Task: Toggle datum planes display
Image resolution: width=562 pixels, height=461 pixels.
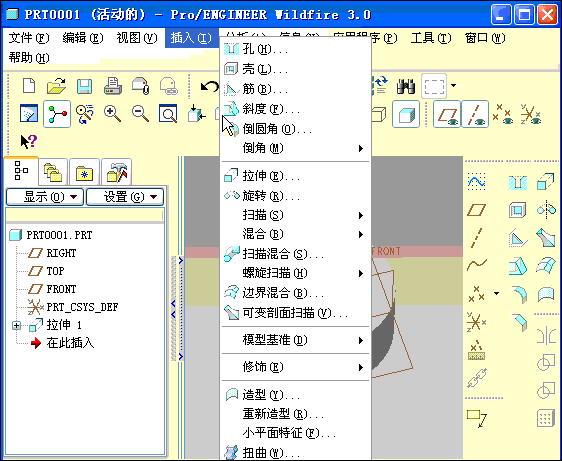Action: [x=447, y=114]
